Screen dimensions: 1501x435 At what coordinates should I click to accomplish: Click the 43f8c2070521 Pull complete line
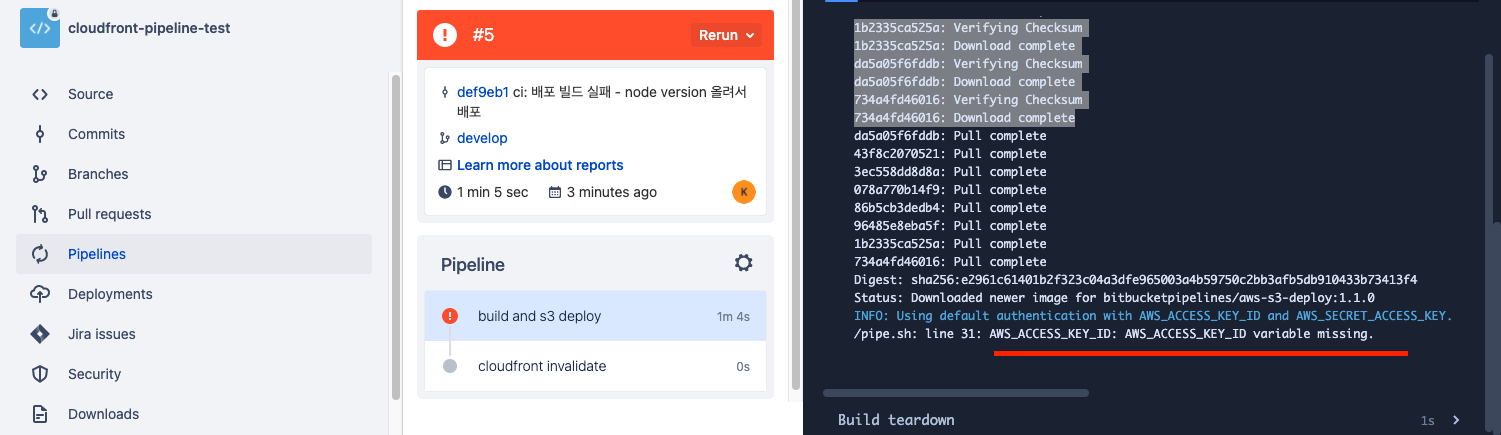[950, 154]
